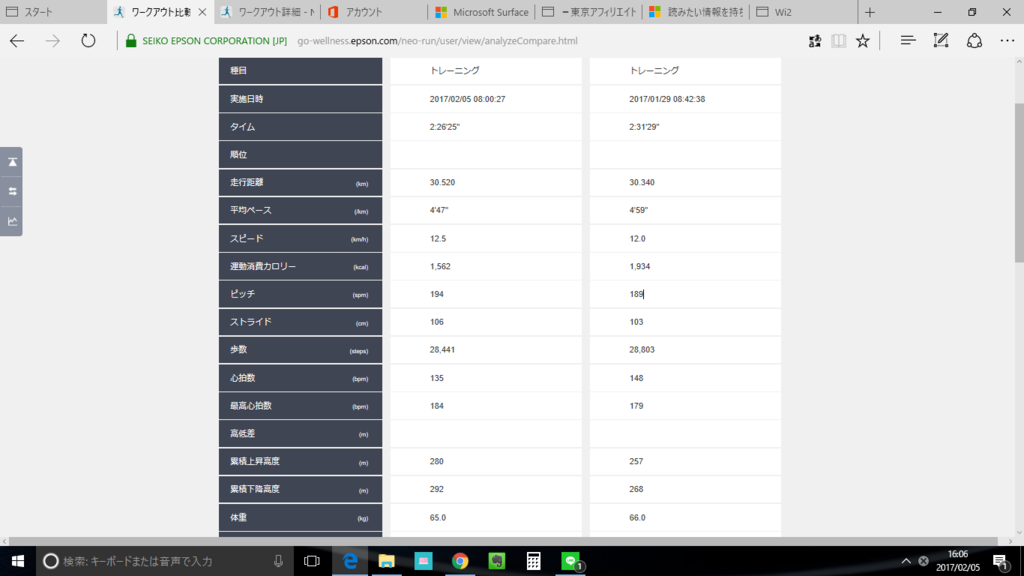Show hidden tray icons chevron
This screenshot has height=576, width=1024.
coord(906,561)
